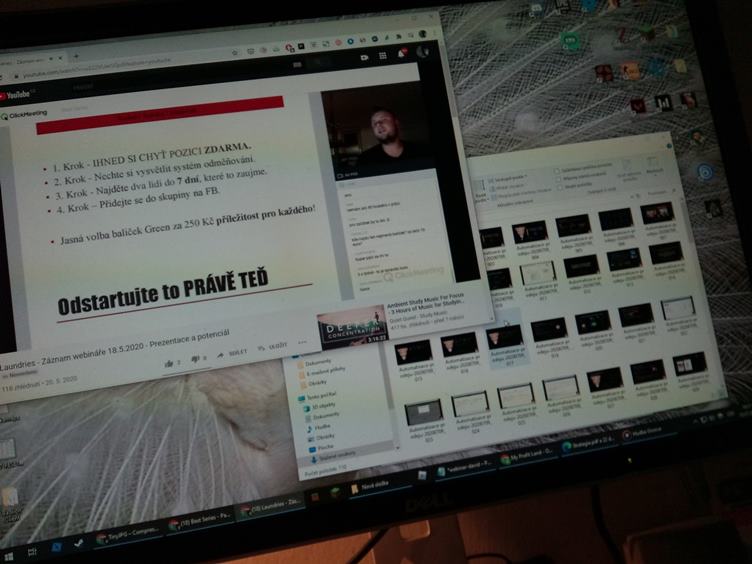Open the three-dot more actions menu under video
Image resolution: width=752 pixels, height=564 pixels.
(302, 342)
